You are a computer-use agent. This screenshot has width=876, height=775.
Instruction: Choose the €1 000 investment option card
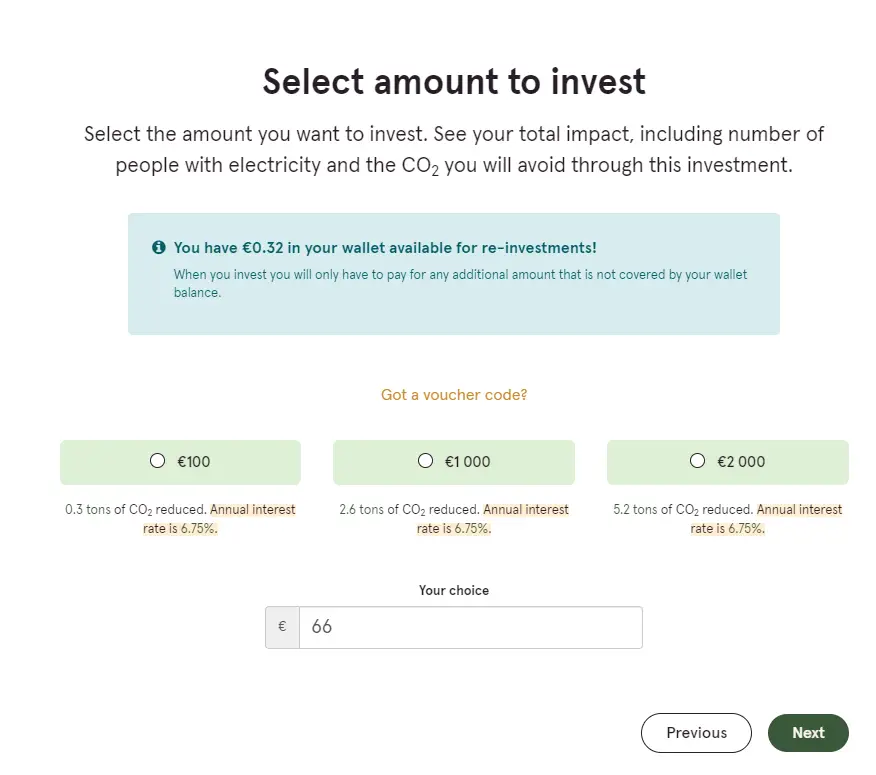454,462
